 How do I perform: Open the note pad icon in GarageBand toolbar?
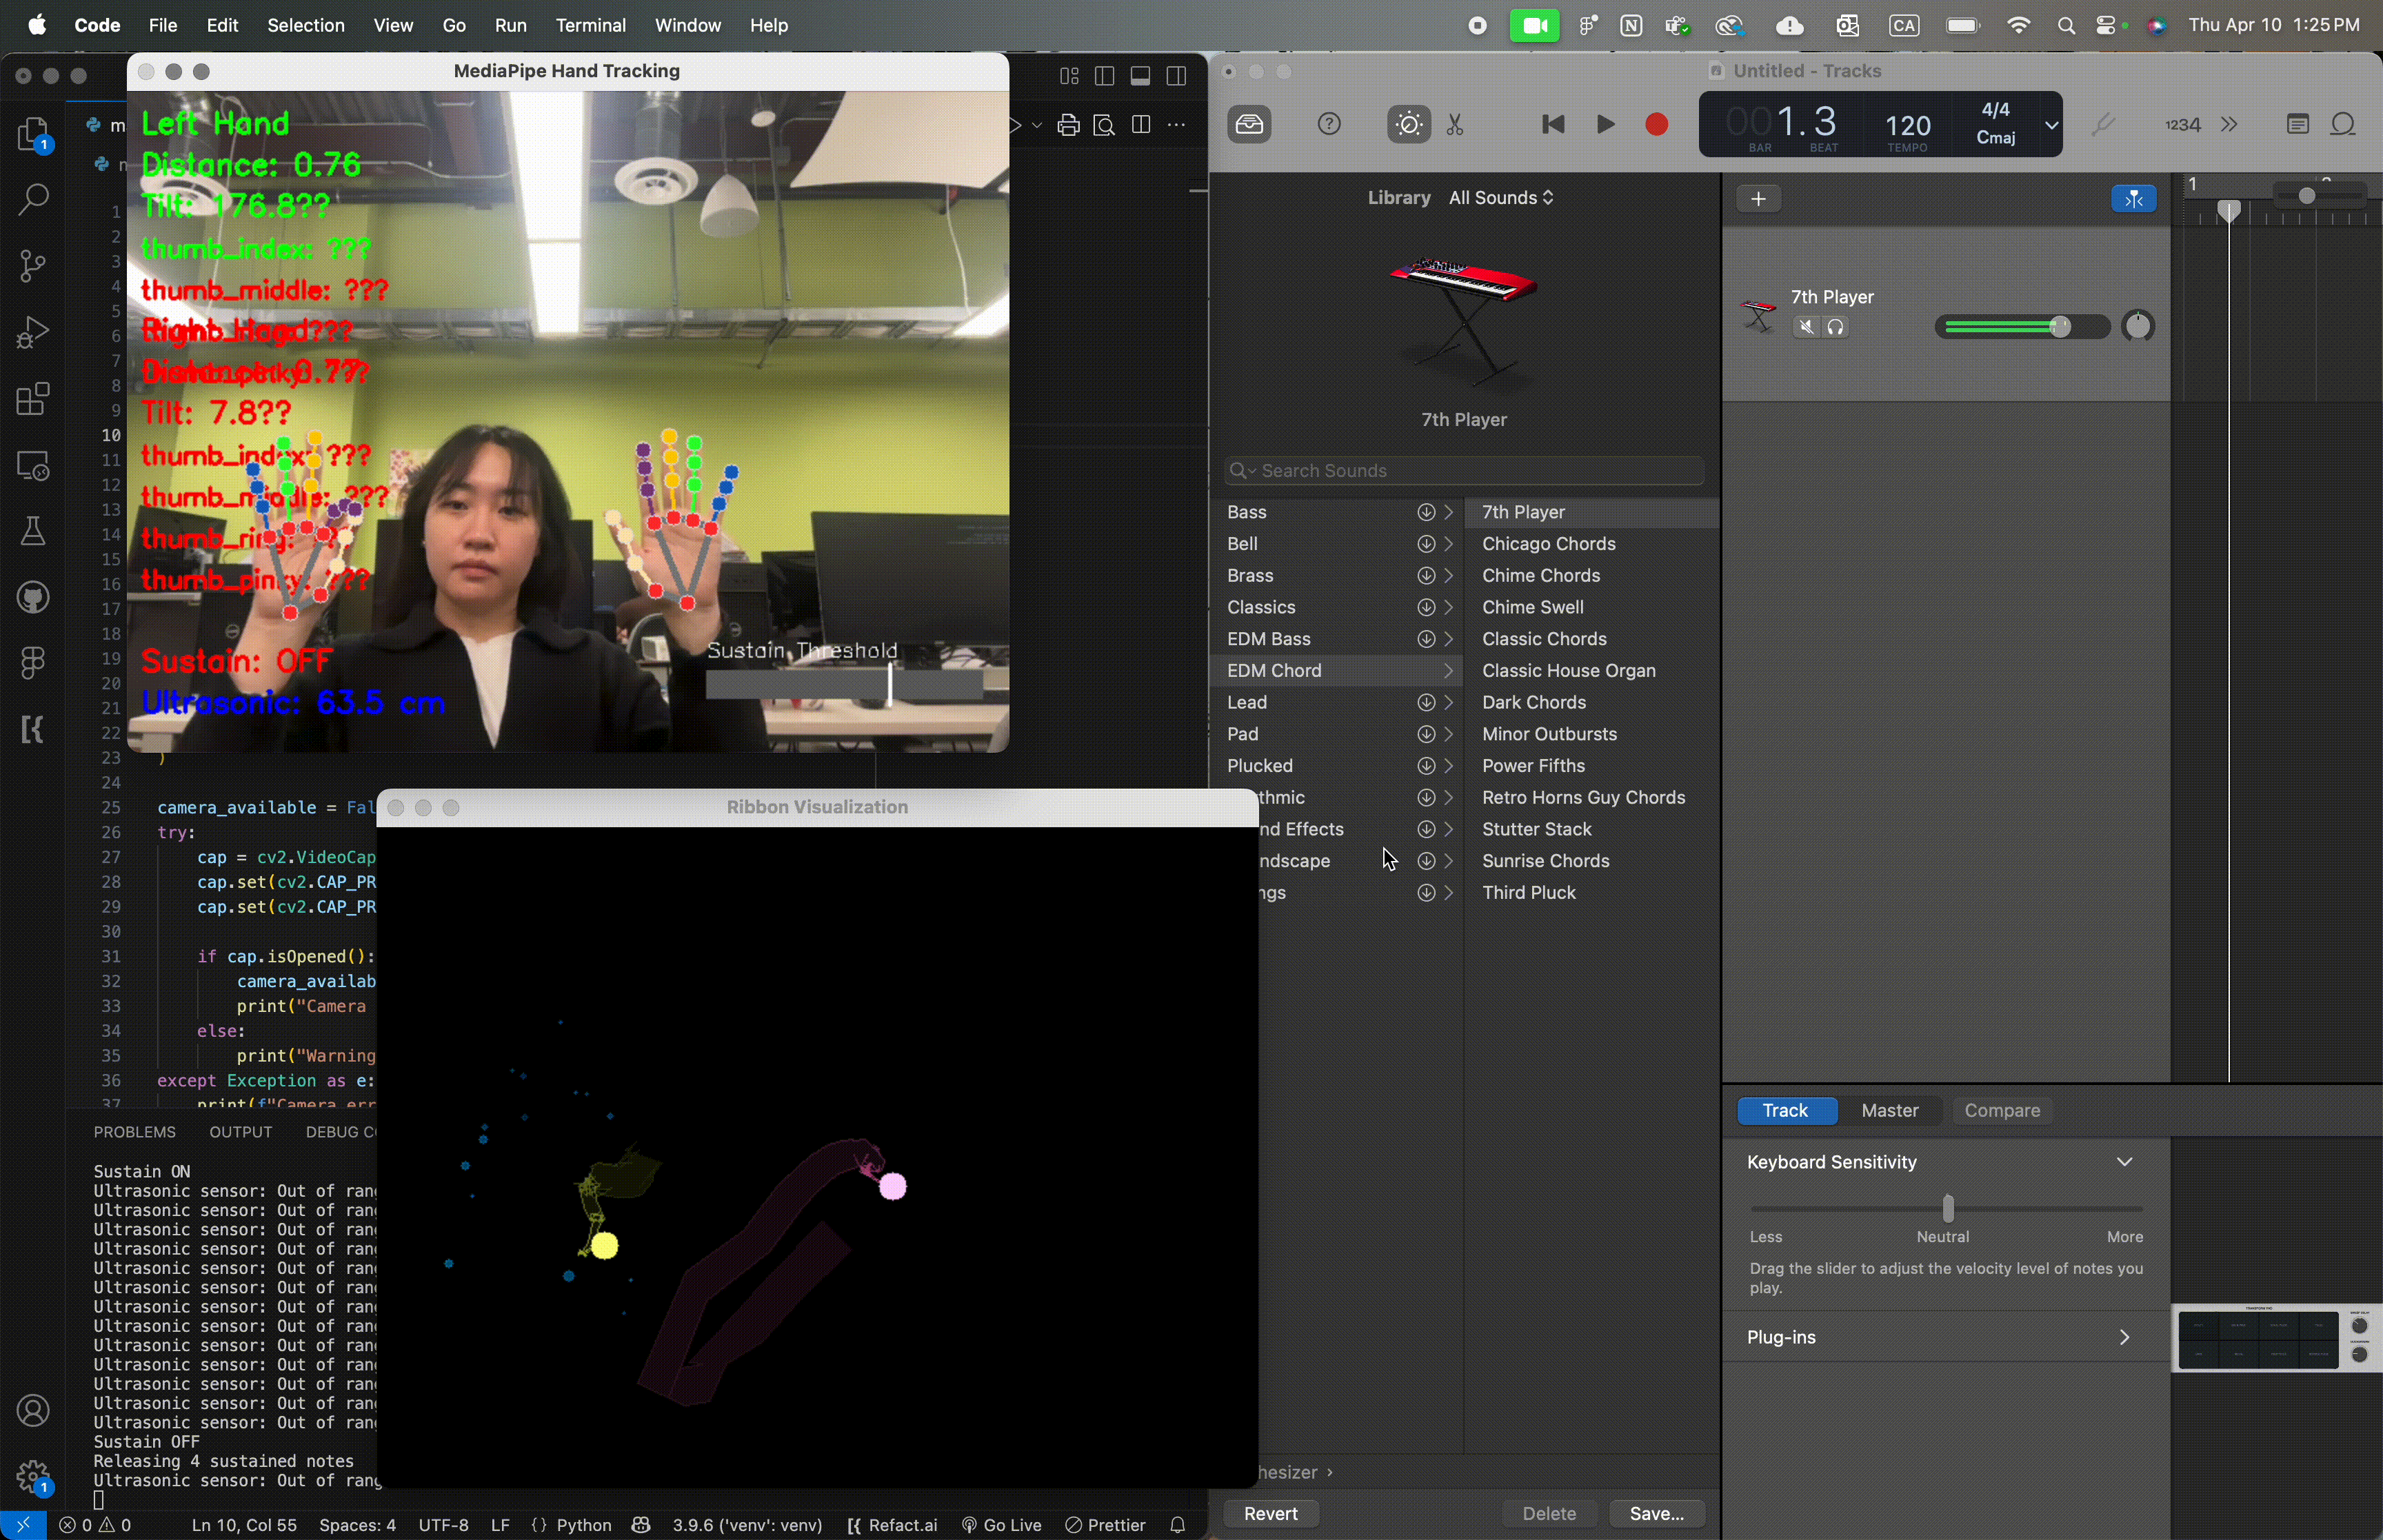[x=2297, y=123]
